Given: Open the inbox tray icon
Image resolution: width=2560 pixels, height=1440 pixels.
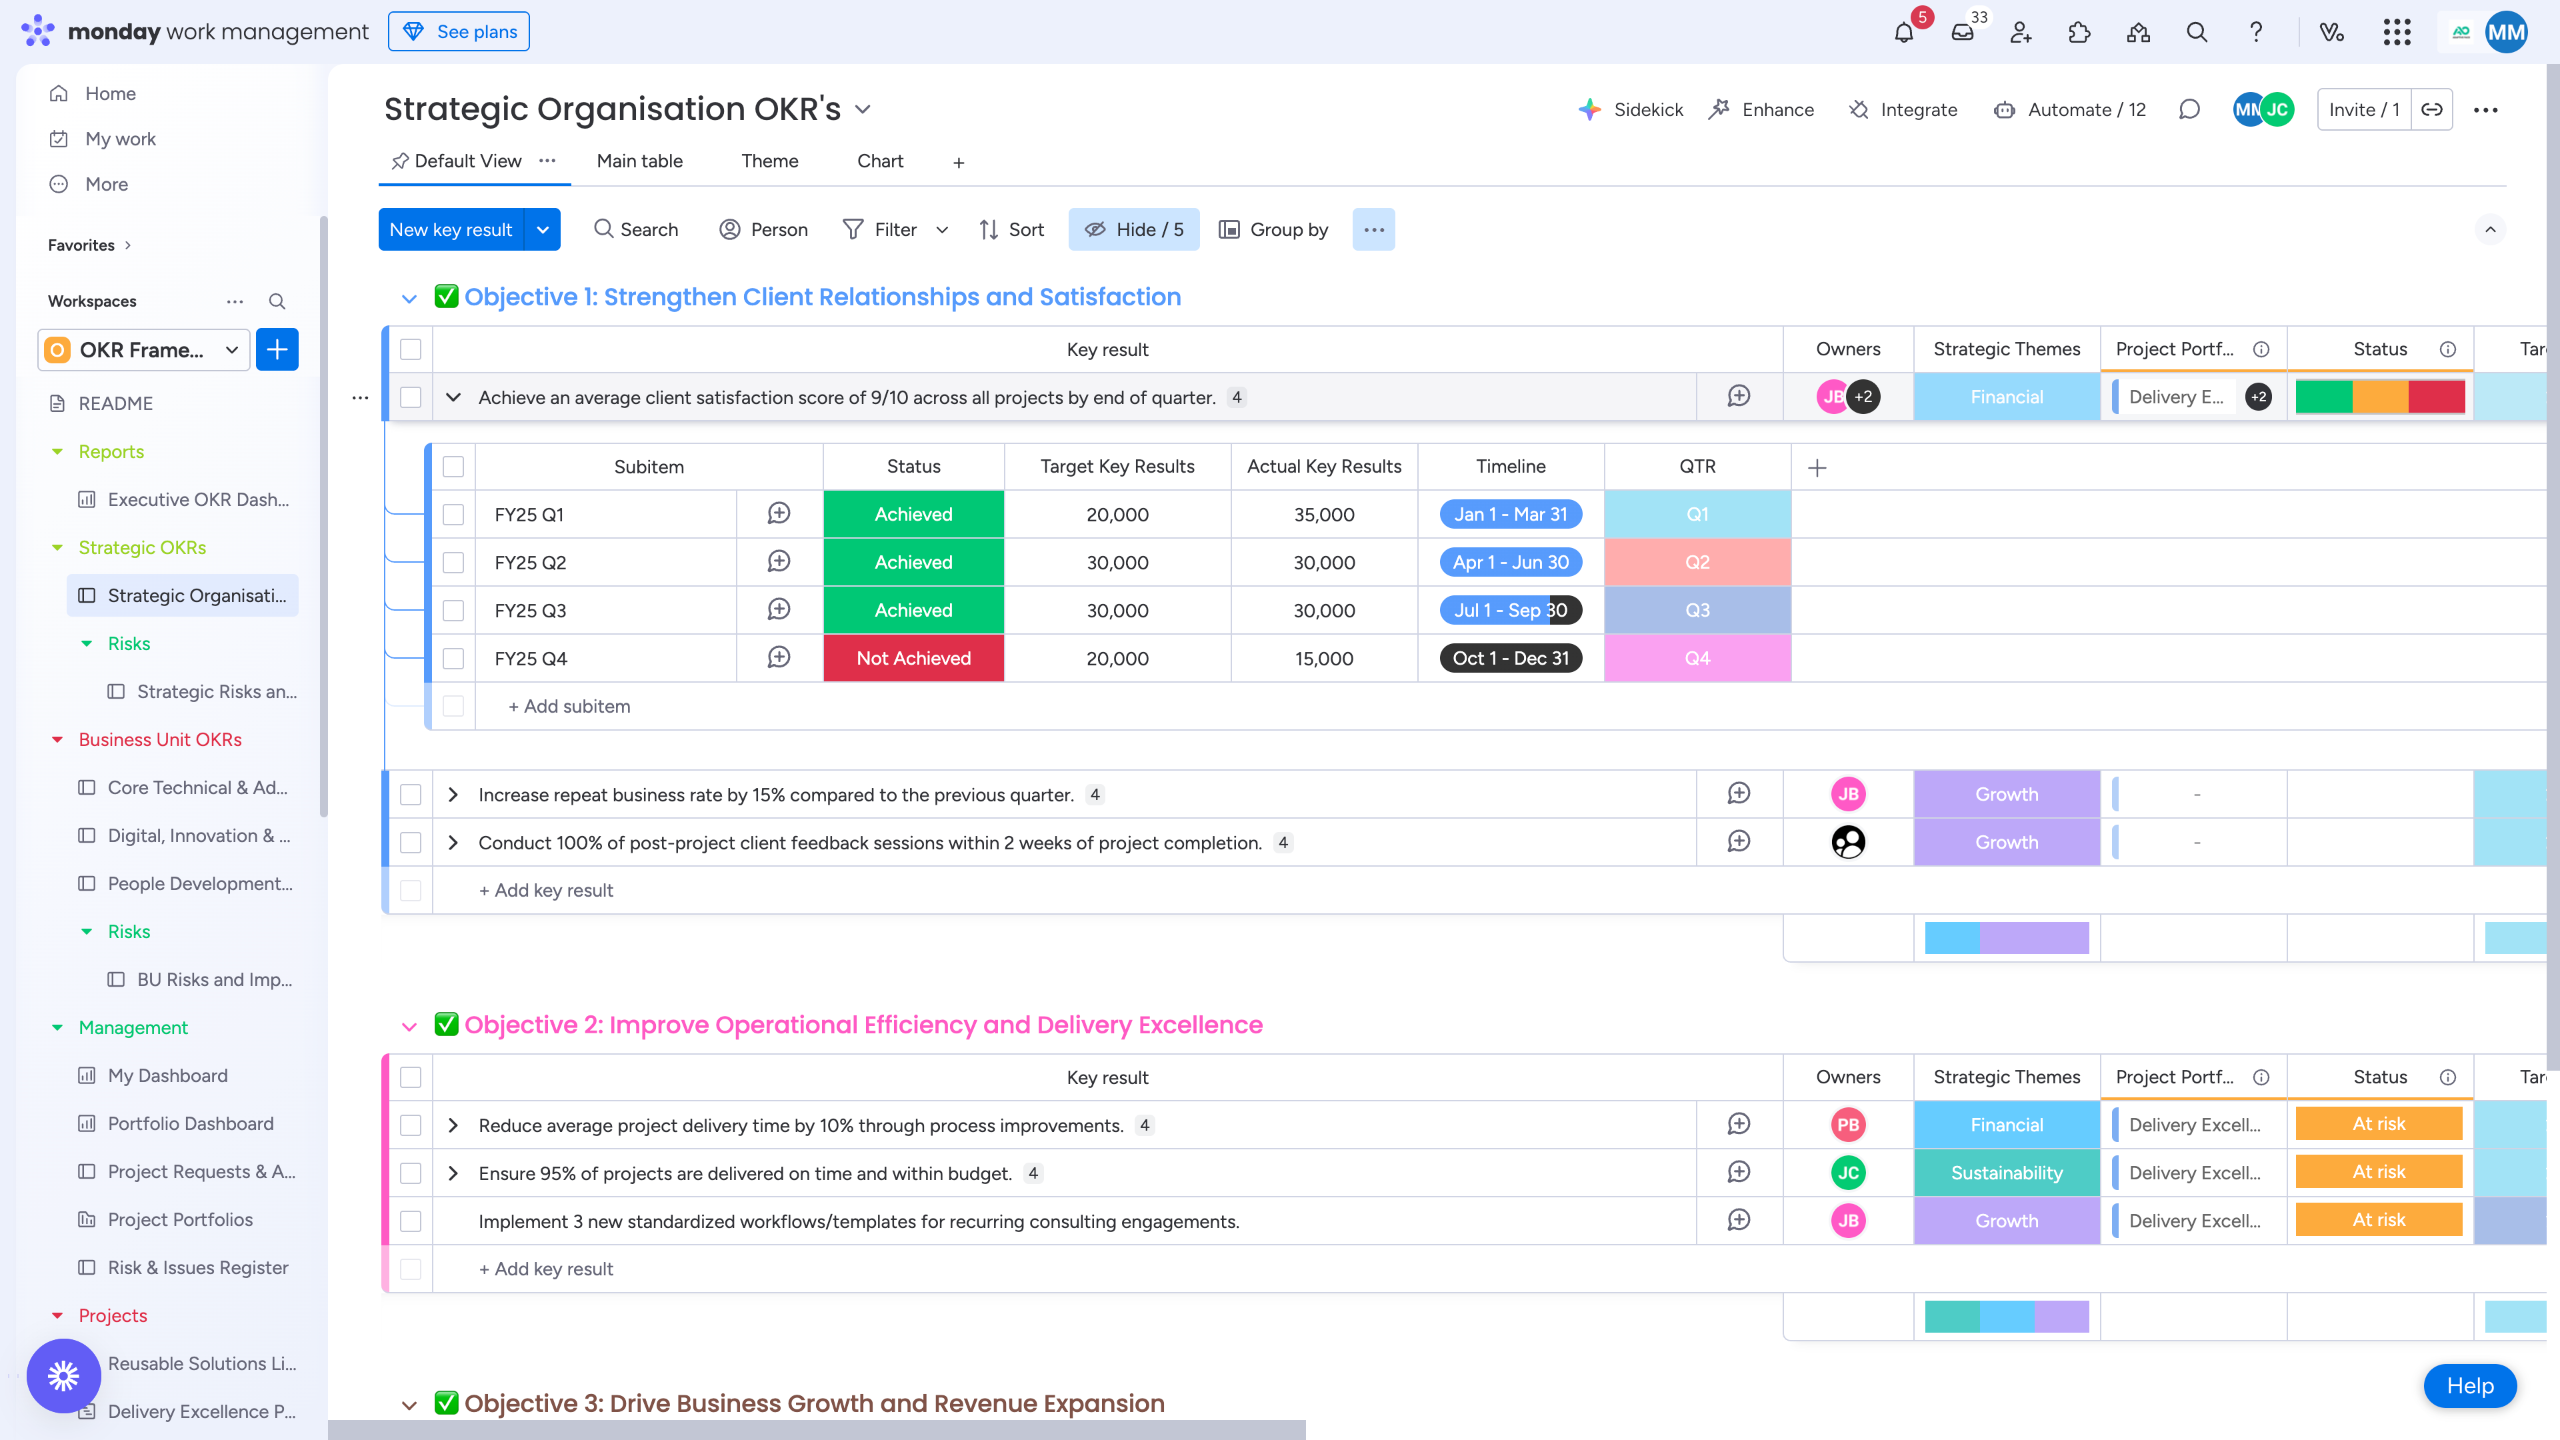Looking at the screenshot, I should [1962, 32].
